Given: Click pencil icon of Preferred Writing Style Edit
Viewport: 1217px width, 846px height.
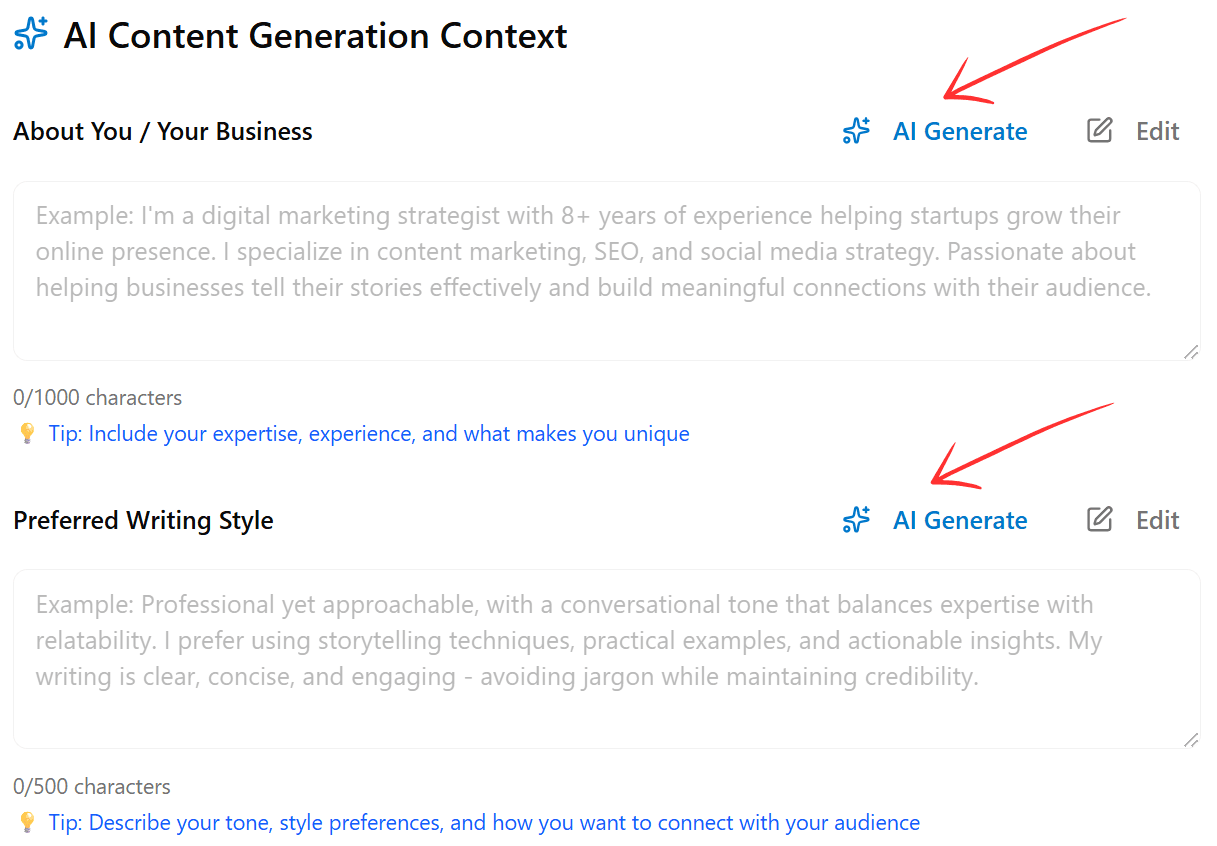Looking at the screenshot, I should (x=1099, y=520).
